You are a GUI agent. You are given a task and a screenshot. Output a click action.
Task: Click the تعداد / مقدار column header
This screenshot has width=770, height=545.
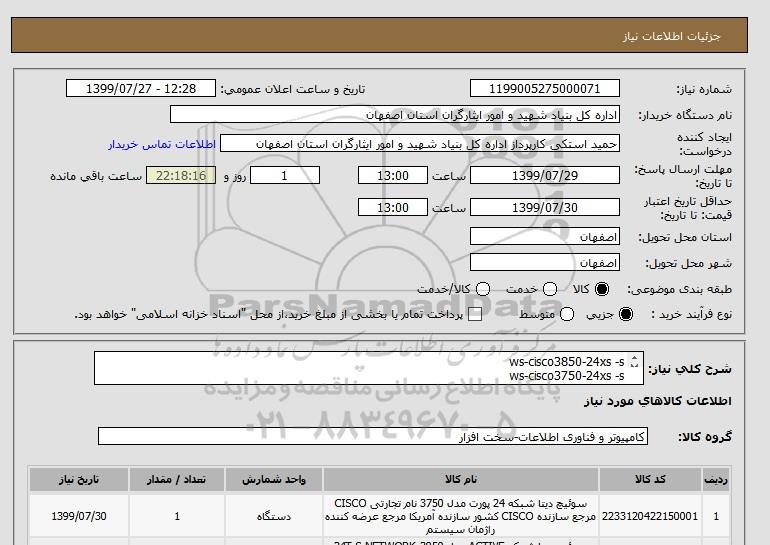(177, 479)
